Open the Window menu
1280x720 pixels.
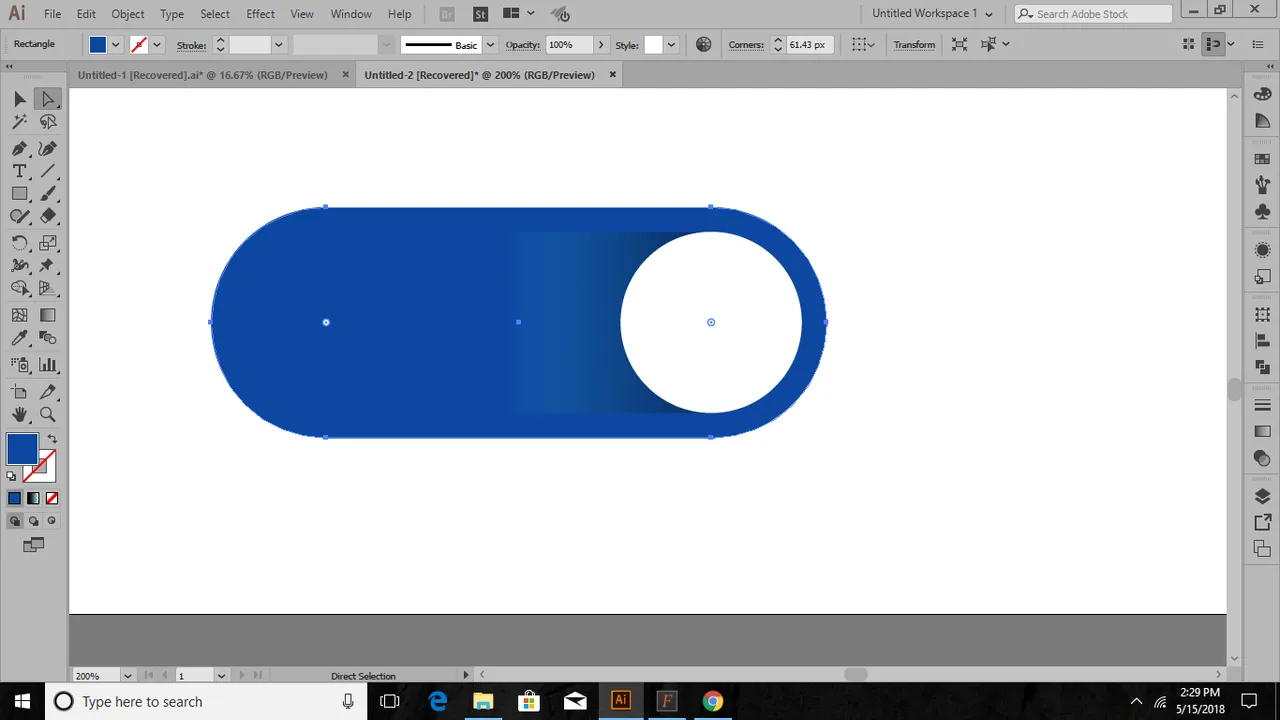(x=351, y=14)
